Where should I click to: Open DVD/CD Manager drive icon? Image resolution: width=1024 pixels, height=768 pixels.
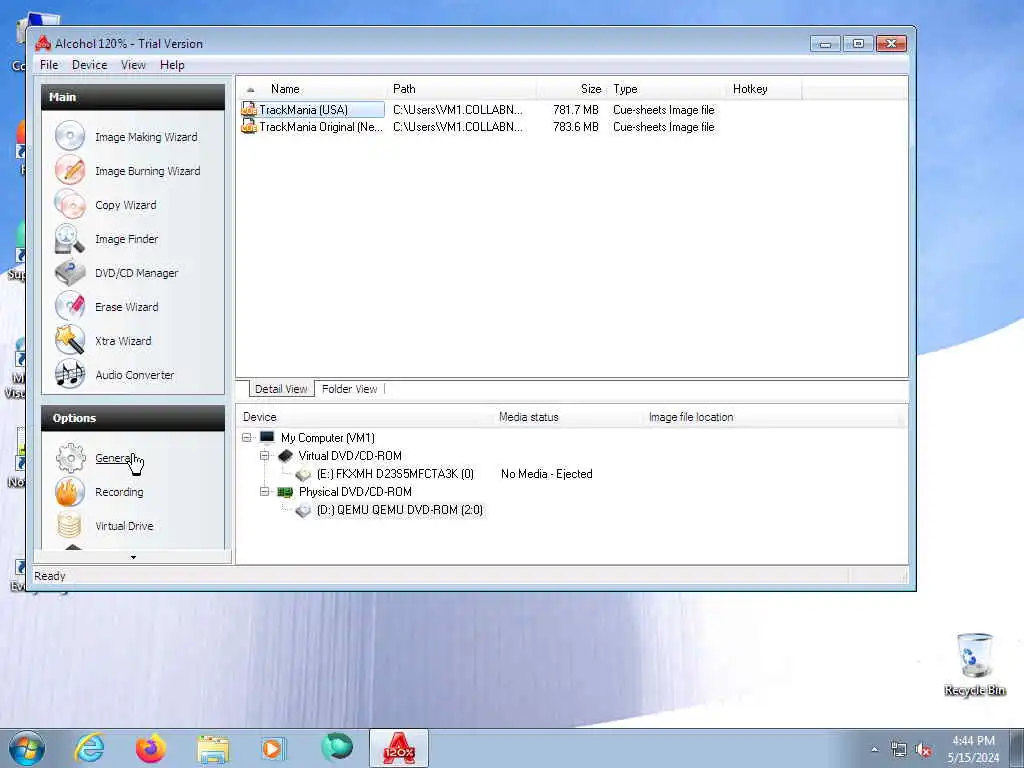pos(70,272)
